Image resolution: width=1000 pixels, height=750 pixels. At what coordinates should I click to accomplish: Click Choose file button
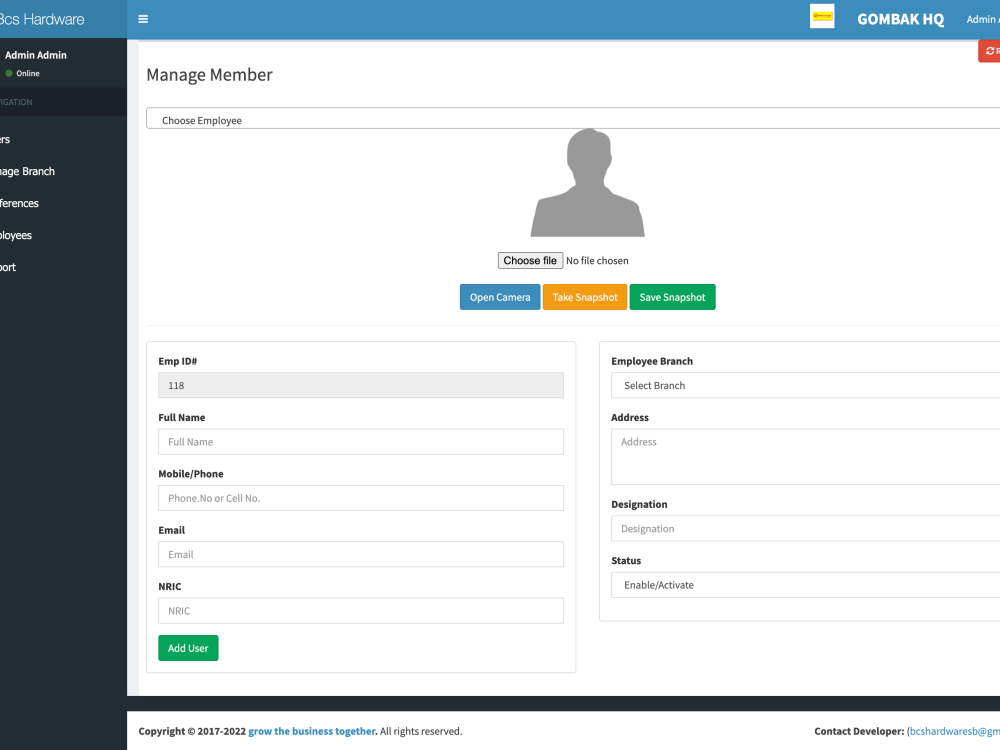click(x=530, y=260)
